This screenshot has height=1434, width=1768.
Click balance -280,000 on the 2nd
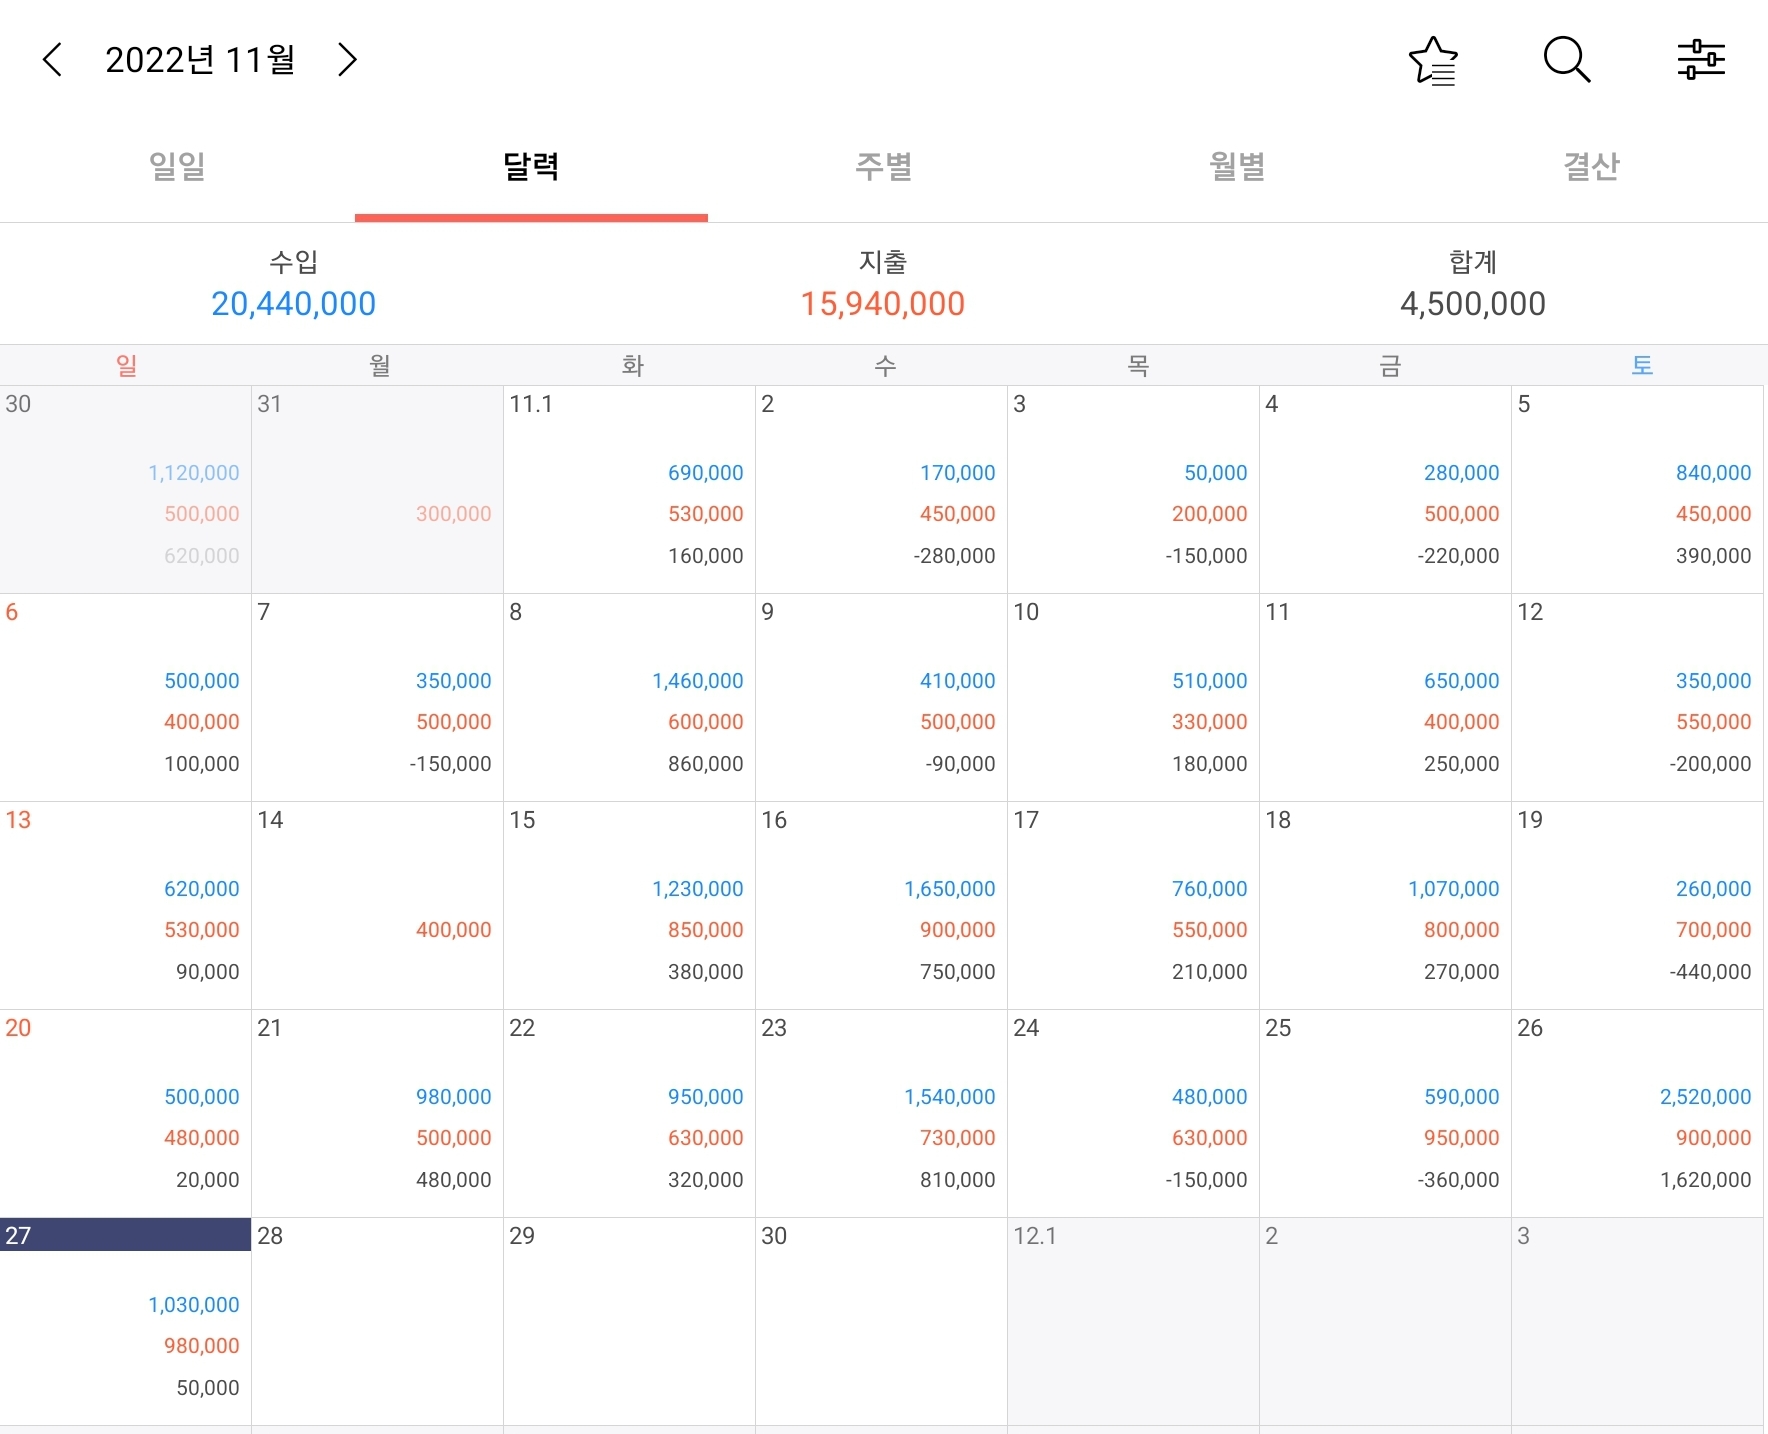pos(954,556)
